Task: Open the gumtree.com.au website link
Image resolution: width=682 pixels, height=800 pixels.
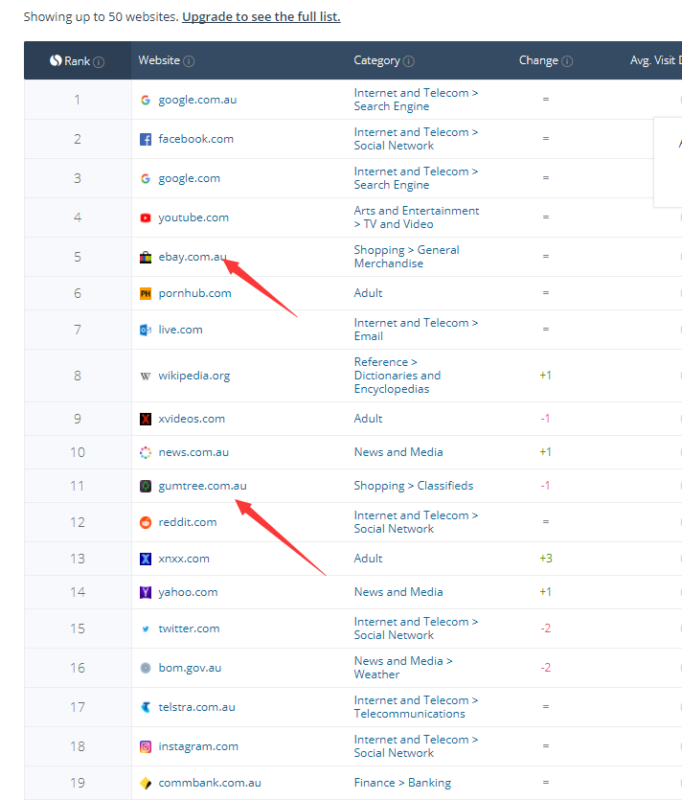Action: tap(203, 486)
